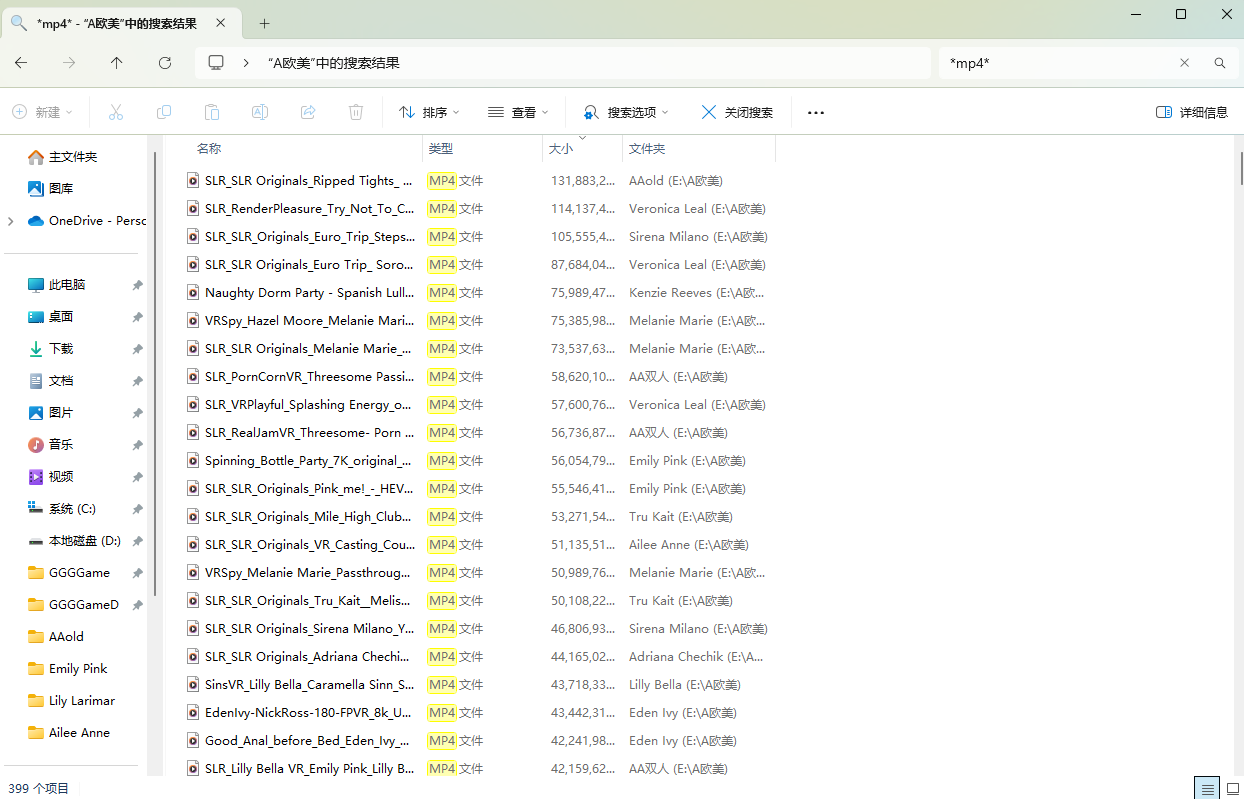Expand the OneDrive tree node

click(x=11, y=221)
